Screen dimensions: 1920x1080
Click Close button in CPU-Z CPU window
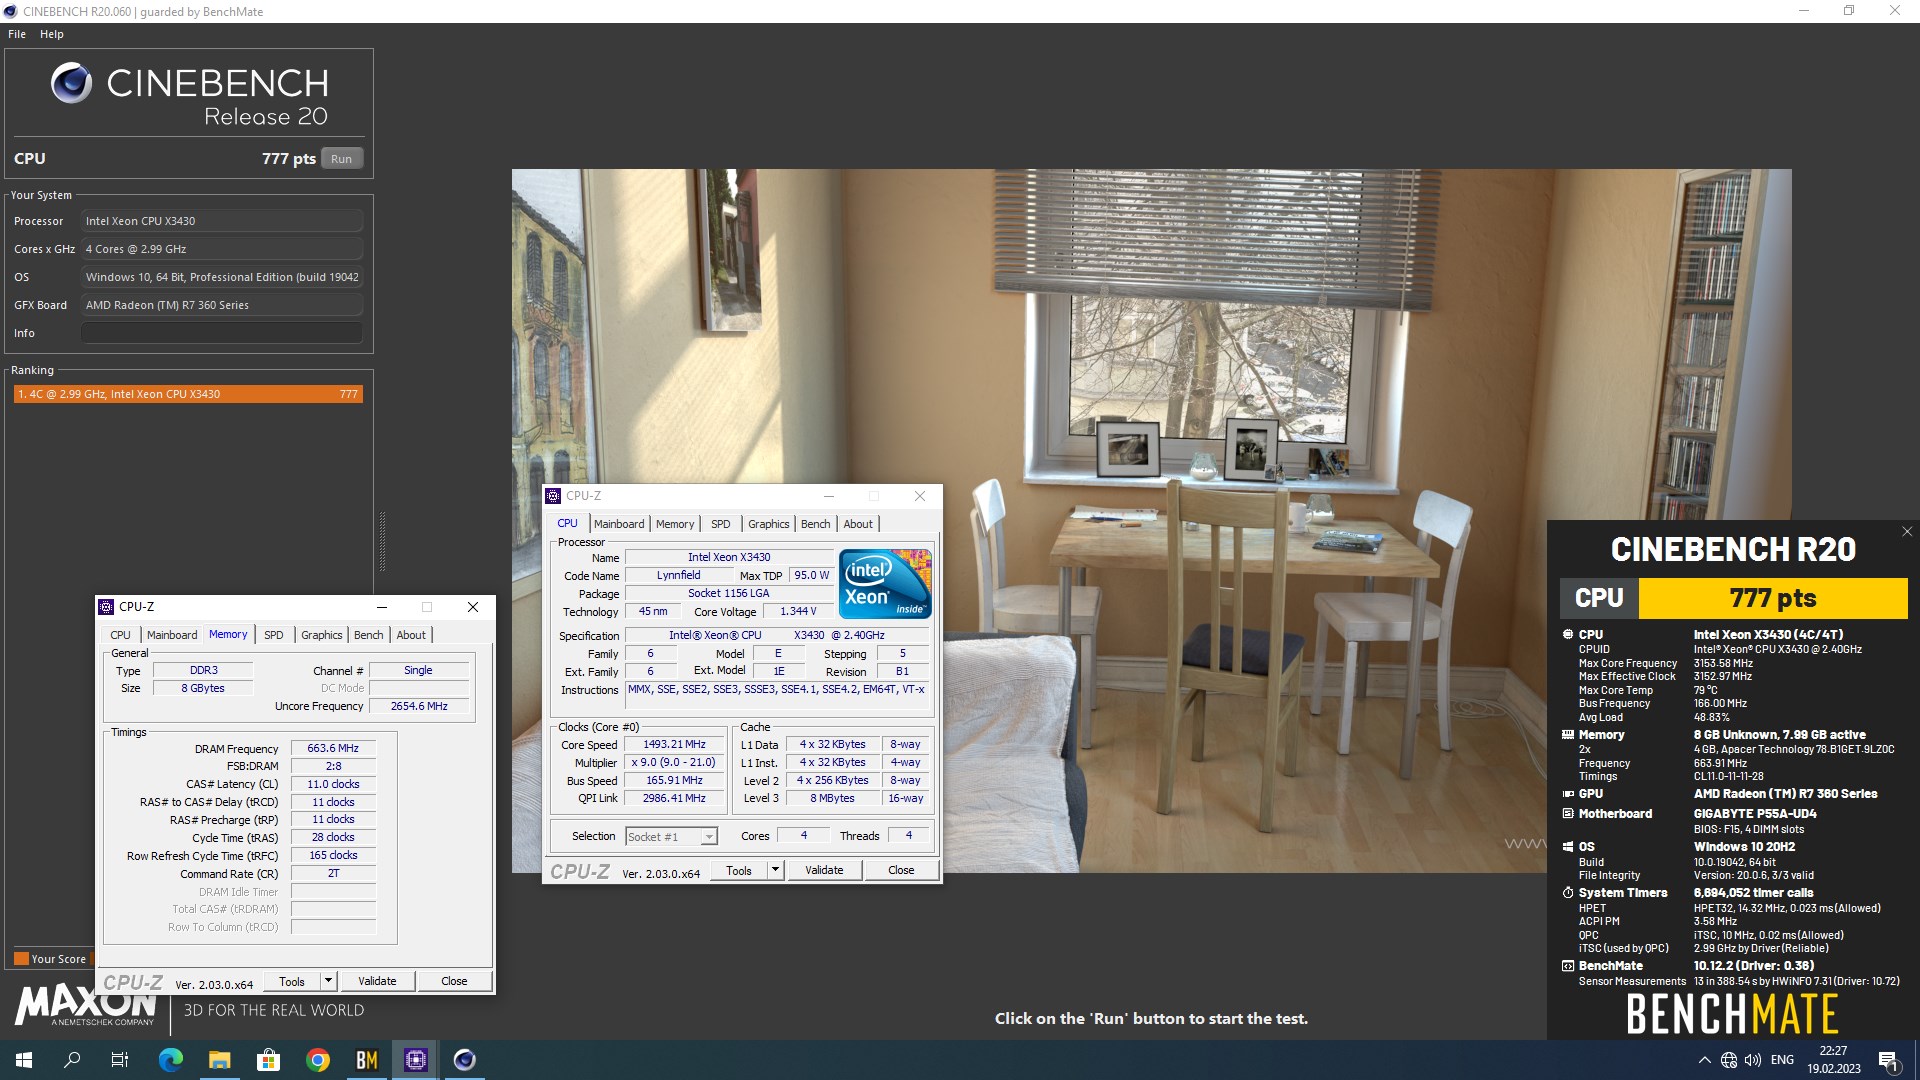coord(901,870)
